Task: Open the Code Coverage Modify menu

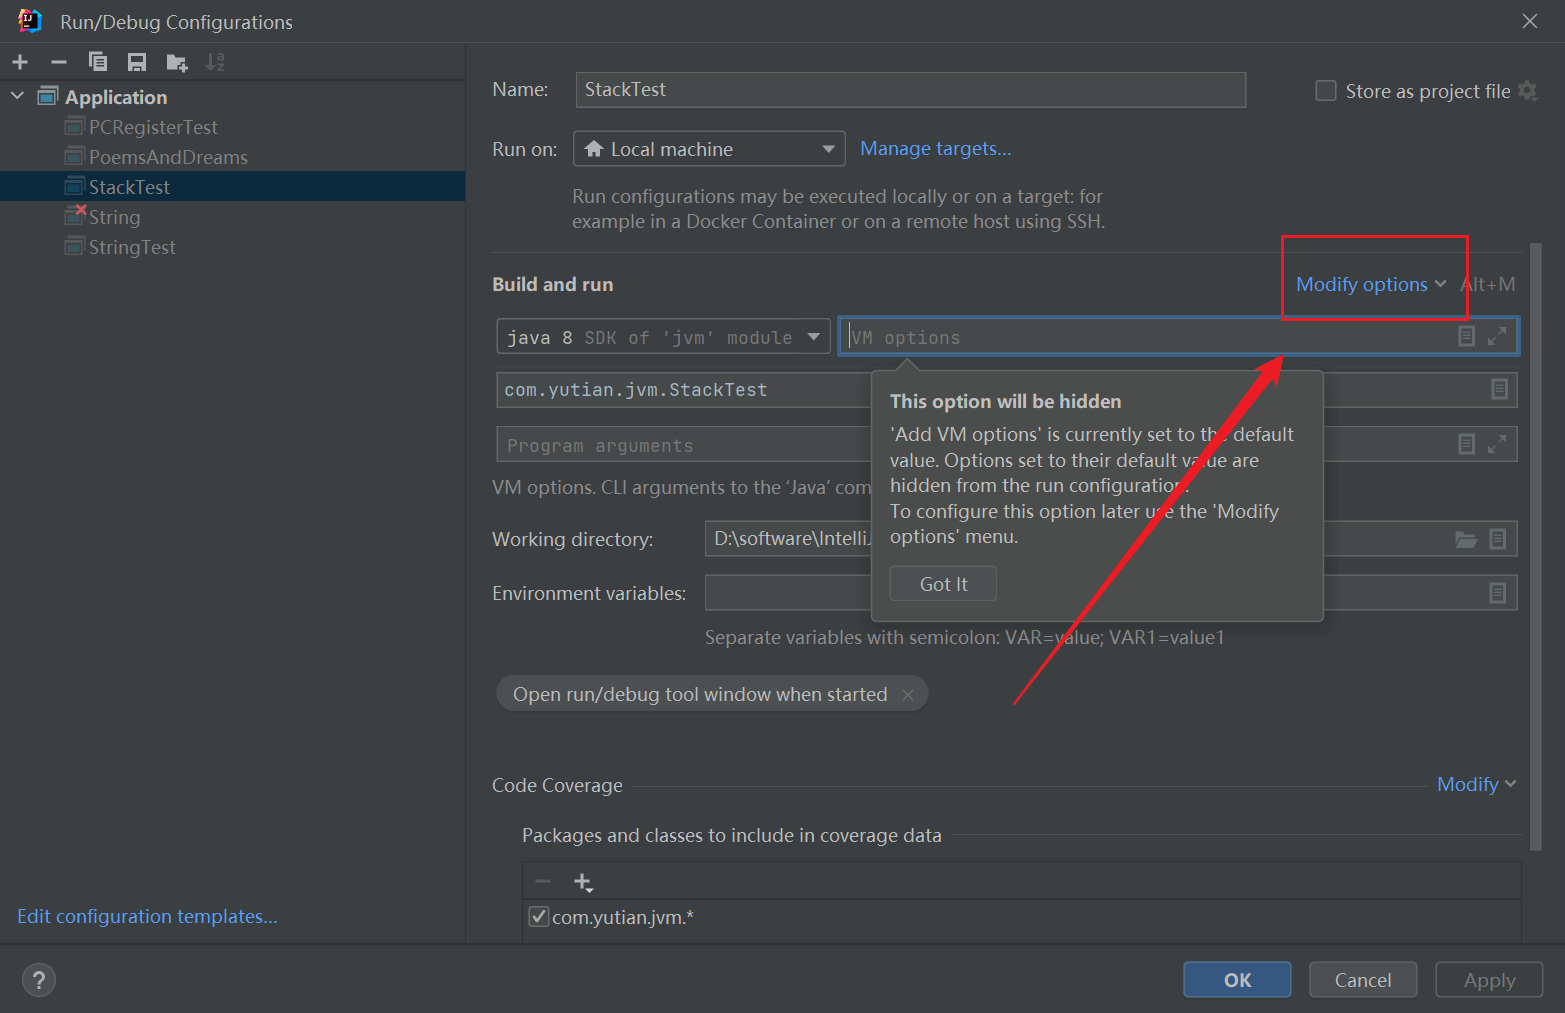Action: point(1475,784)
